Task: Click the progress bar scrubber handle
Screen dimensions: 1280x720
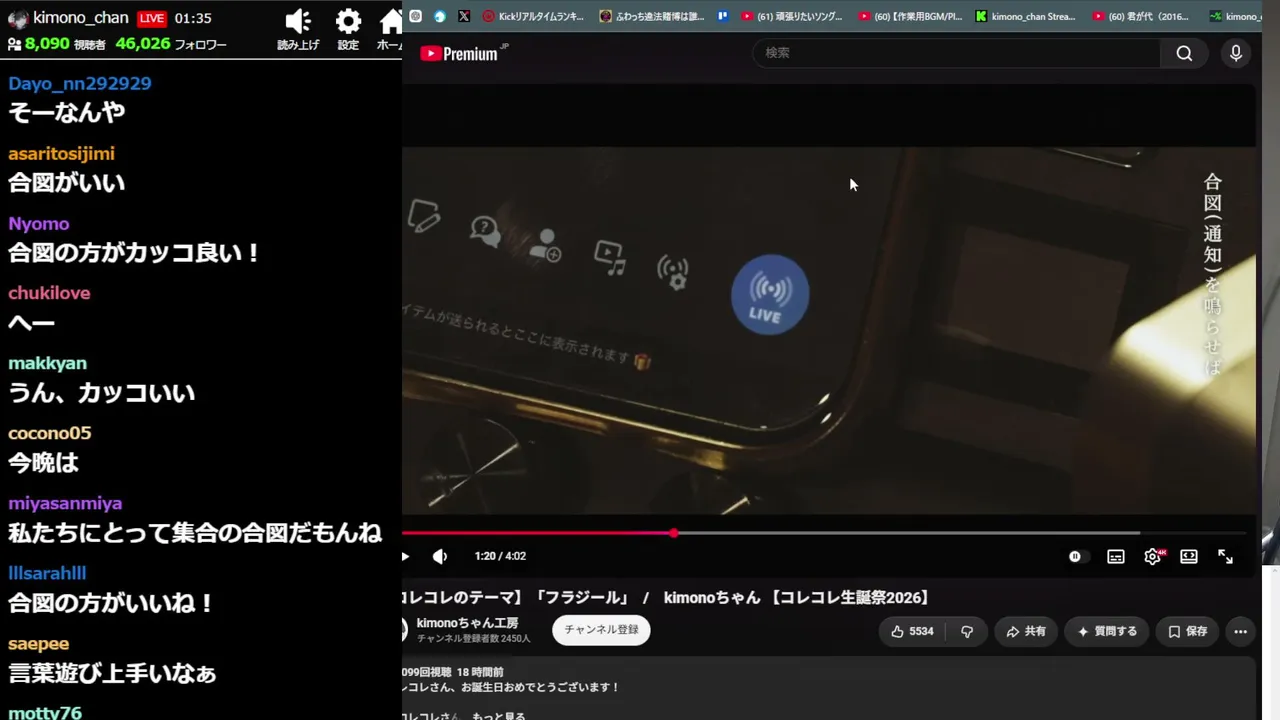Action: [674, 533]
